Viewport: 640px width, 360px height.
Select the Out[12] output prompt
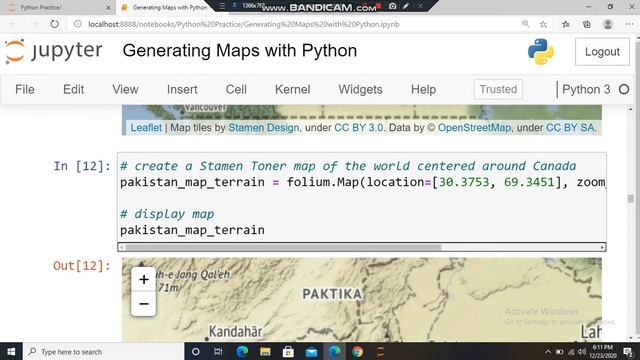click(x=82, y=266)
